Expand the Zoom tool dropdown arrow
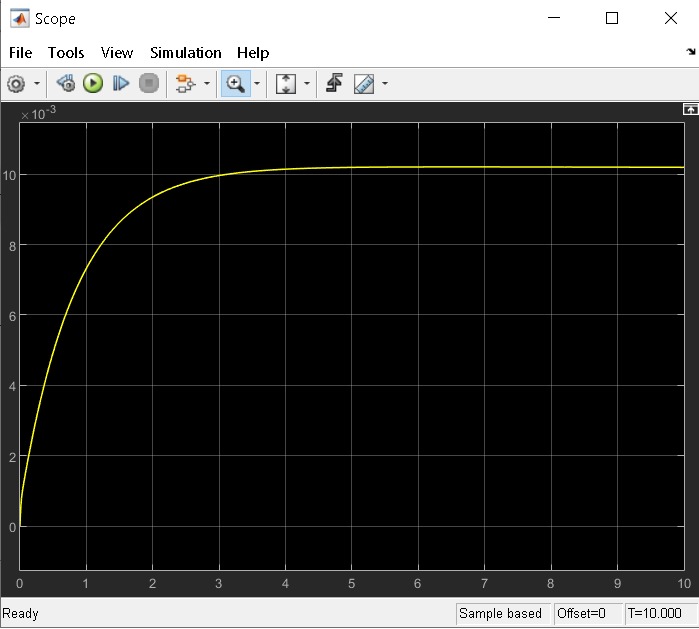699x629 pixels. tap(257, 84)
